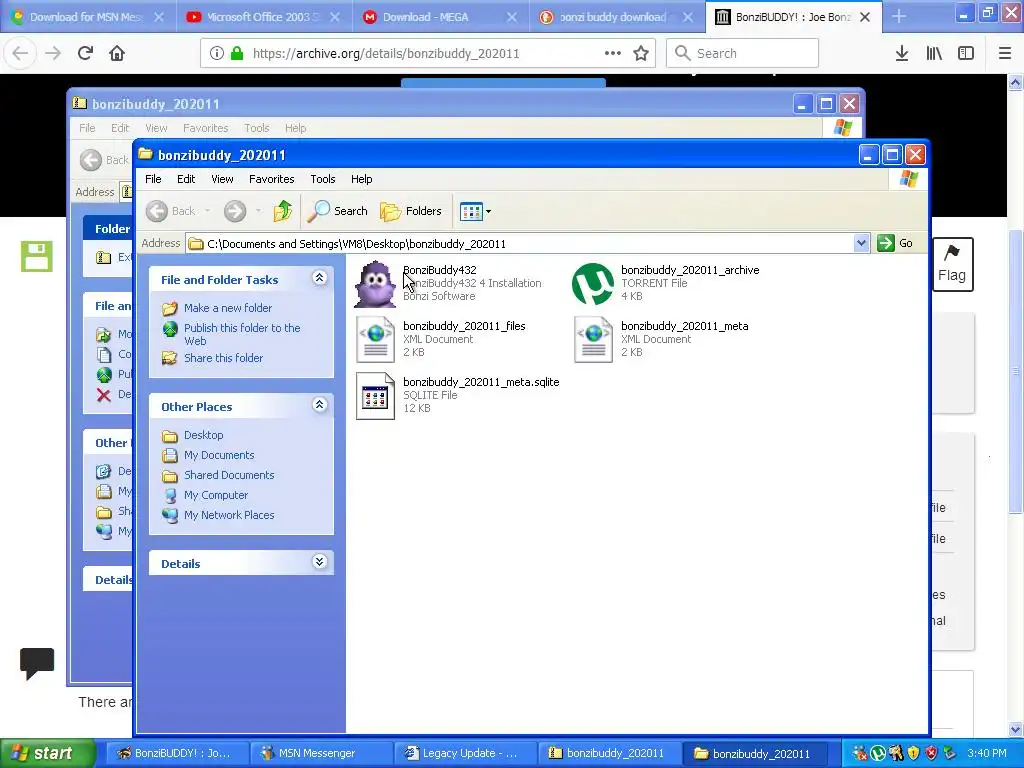Switch to BonziBUDDY Firefox taskbar button
Viewport: 1024px width, 768px height.
pyautogui.click(x=176, y=753)
